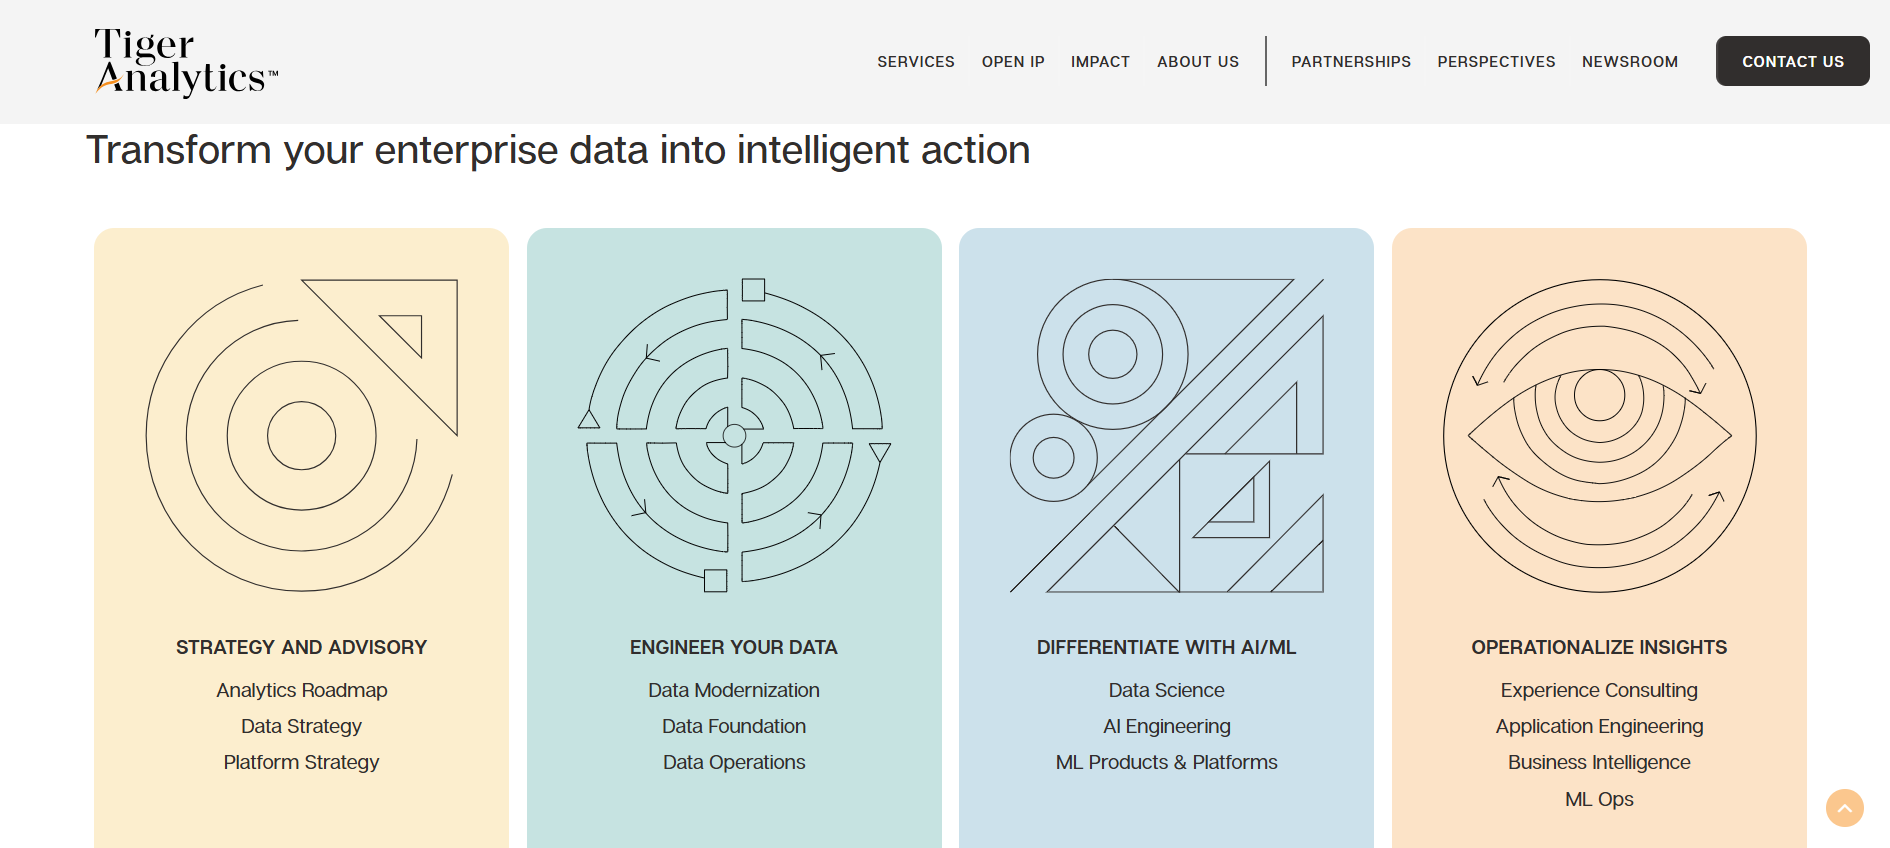Open the Perspectives menu item
This screenshot has width=1890, height=848.
click(1496, 62)
